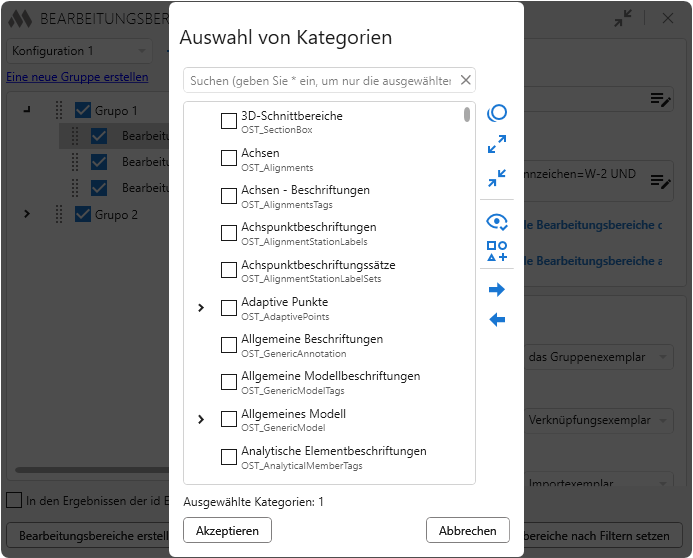Click the Akzeptieren button
The width and height of the screenshot is (693, 558).
(228, 530)
